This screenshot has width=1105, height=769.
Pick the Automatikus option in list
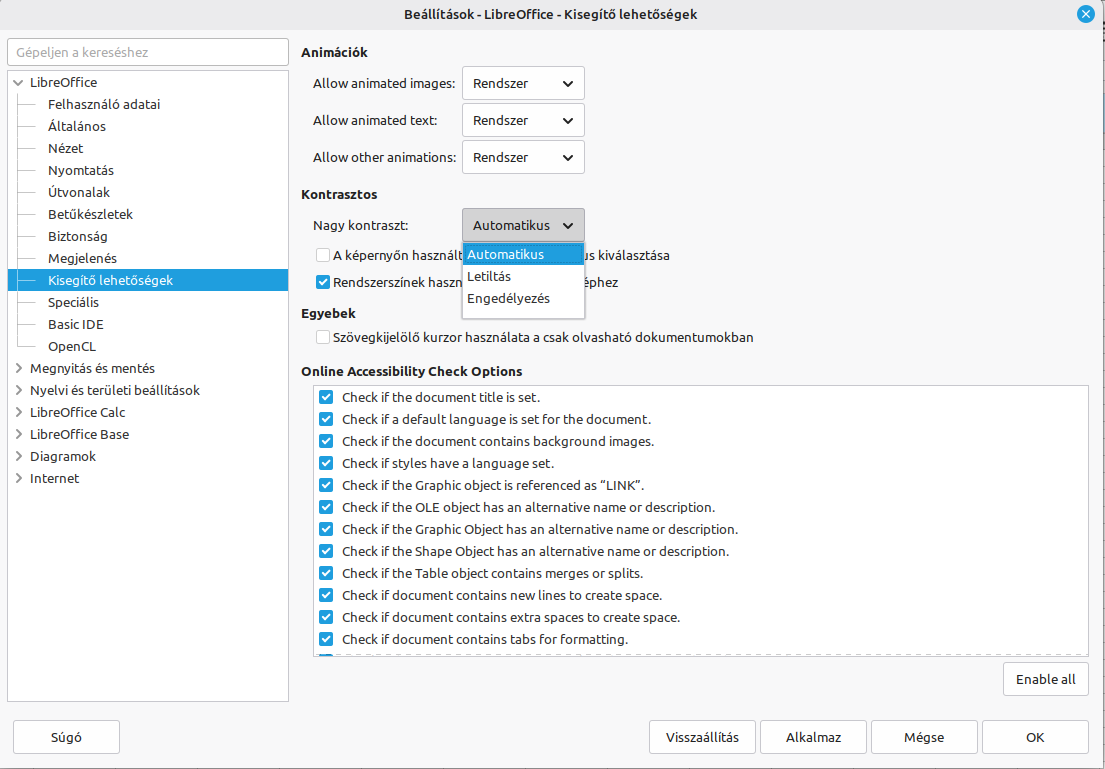click(x=505, y=255)
